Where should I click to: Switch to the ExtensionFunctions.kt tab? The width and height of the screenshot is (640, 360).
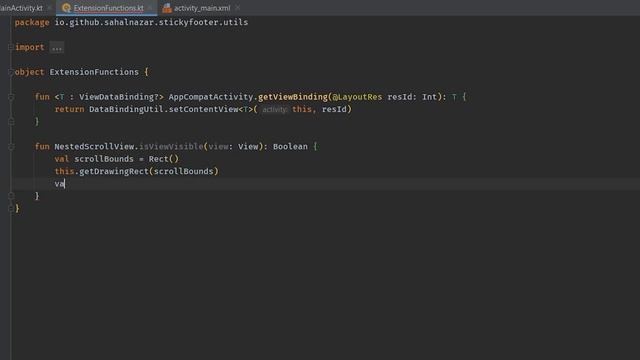(108, 8)
